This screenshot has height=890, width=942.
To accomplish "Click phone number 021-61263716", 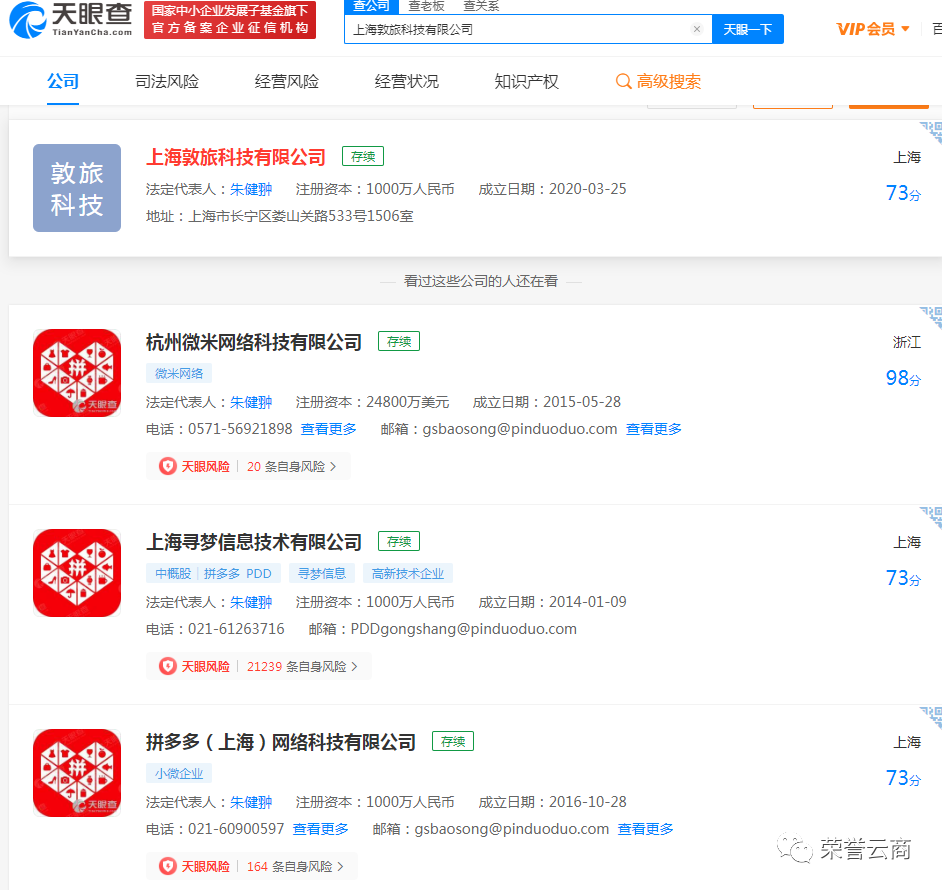I will [x=236, y=629].
